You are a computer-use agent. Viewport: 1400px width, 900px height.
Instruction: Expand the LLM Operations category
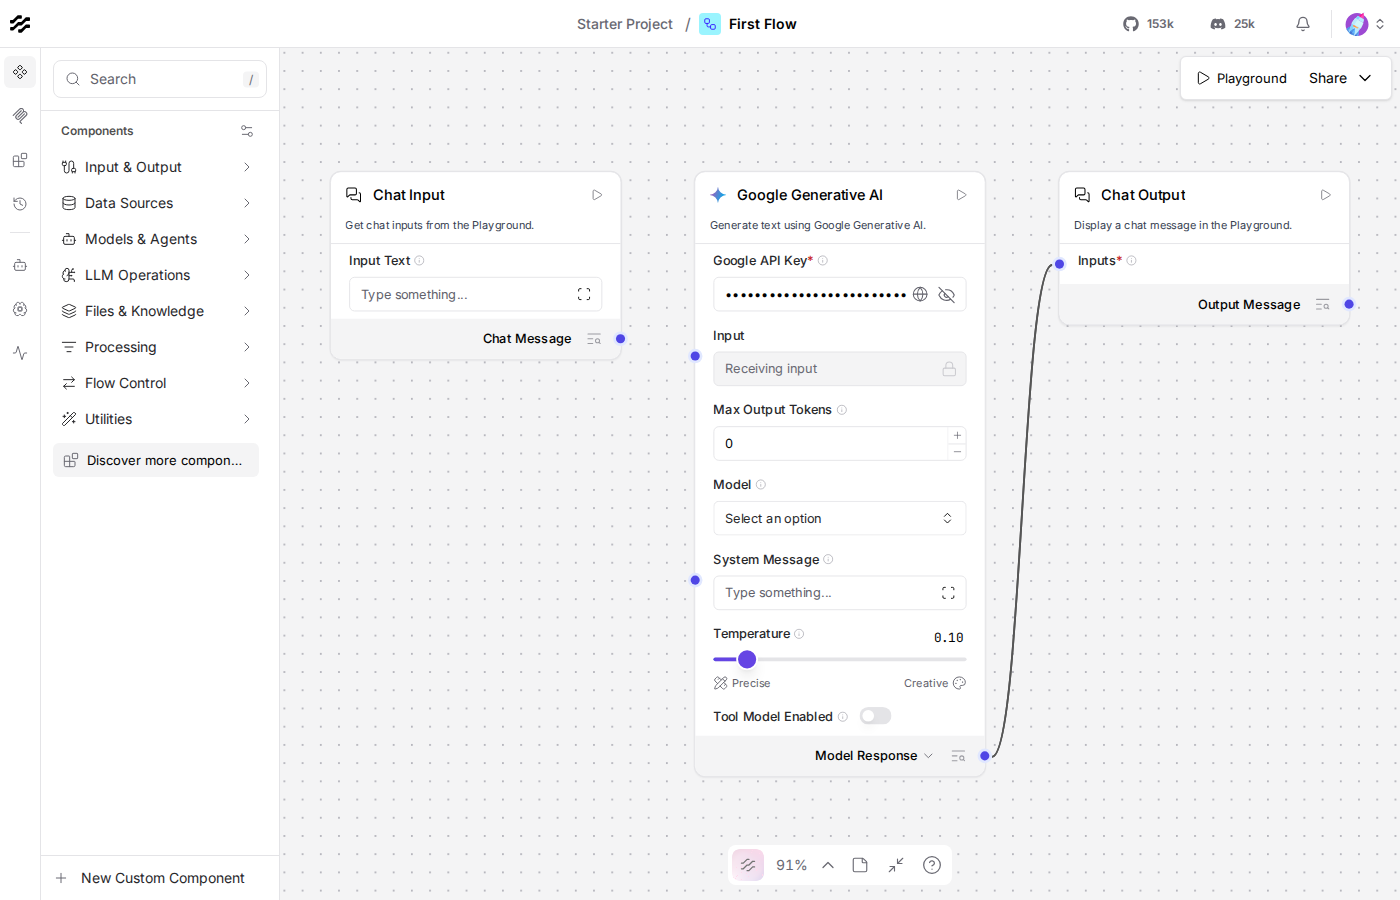(x=156, y=275)
